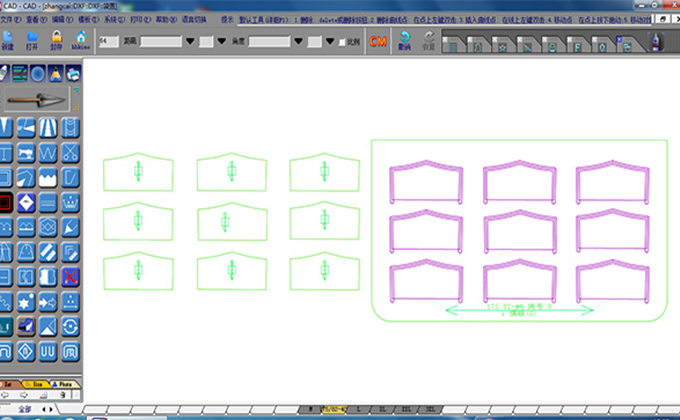The width and height of the screenshot is (680, 420).
Task: Click the blue circle icon in left panel
Action: click(x=38, y=74)
